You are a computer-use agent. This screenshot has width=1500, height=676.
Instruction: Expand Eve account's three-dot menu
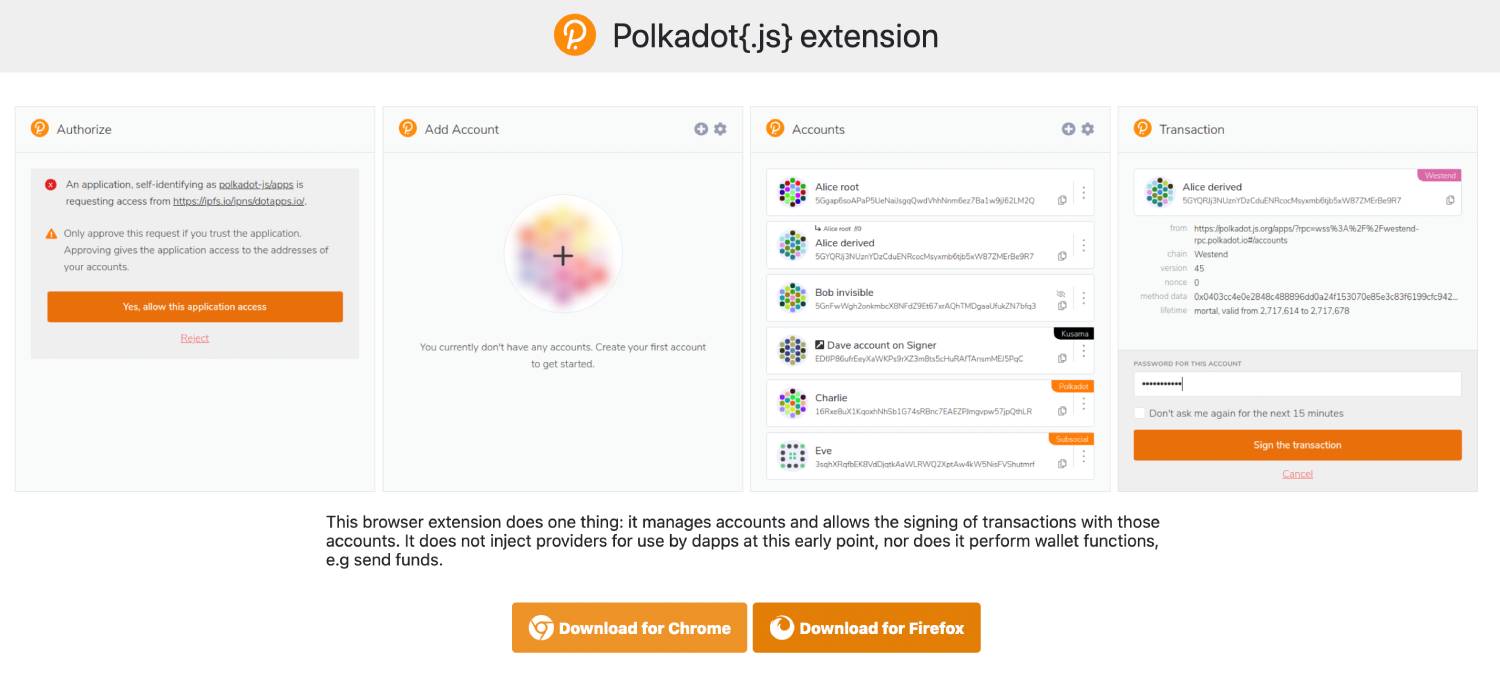tap(1083, 456)
